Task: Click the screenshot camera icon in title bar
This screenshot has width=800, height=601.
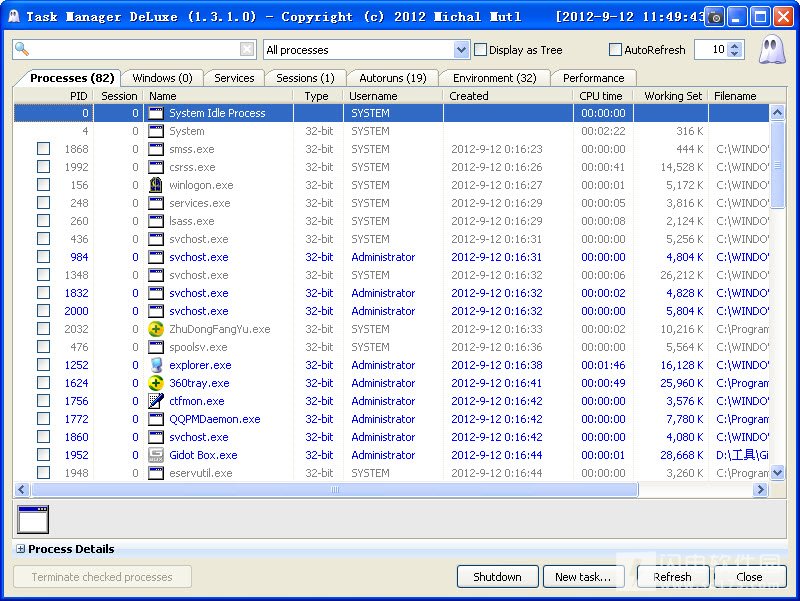Action: coord(715,18)
